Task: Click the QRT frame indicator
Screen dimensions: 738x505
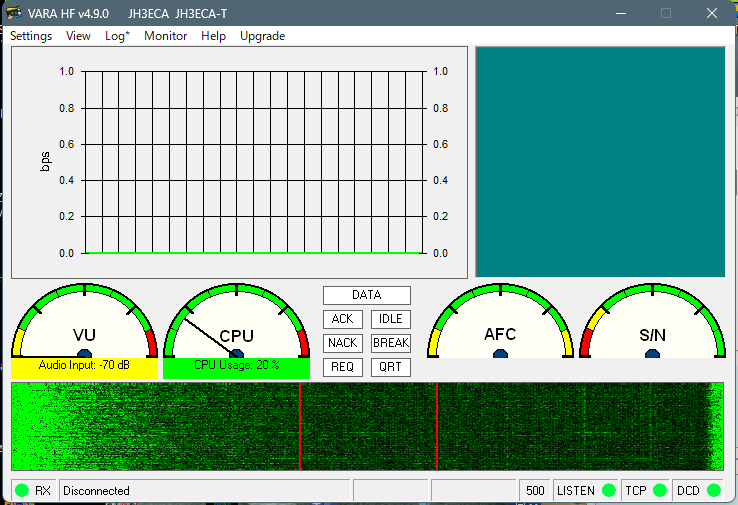Action: [390, 367]
